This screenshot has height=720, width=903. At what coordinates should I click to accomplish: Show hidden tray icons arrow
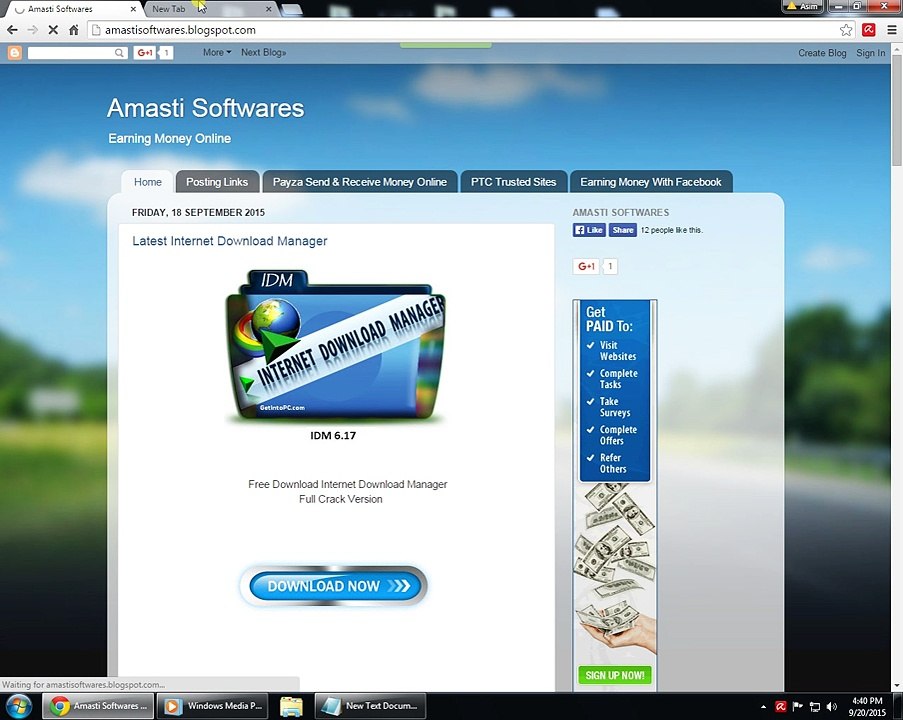pos(763,707)
